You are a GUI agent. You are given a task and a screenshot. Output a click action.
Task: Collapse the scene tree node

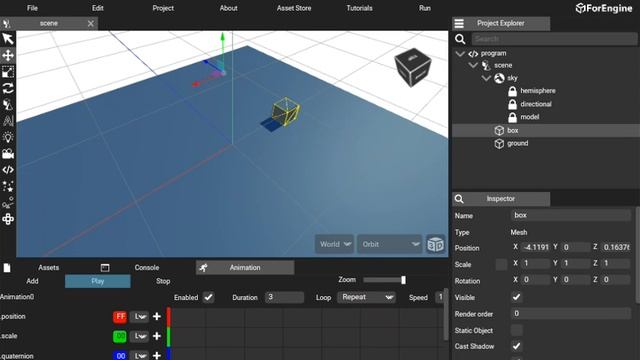point(473,65)
